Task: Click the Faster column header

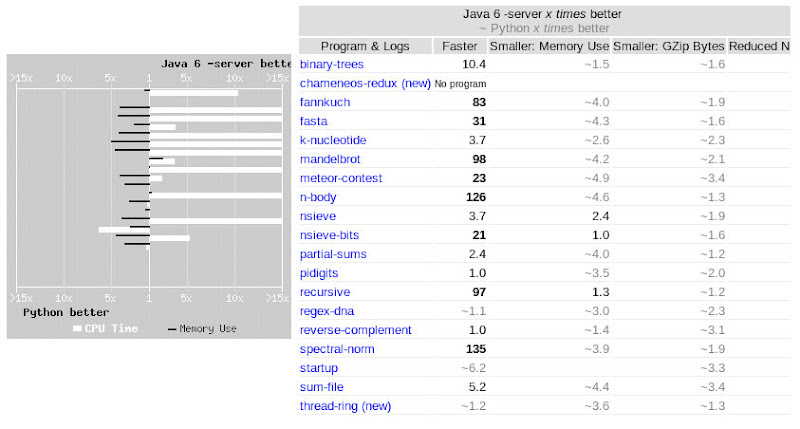Action: pos(460,46)
